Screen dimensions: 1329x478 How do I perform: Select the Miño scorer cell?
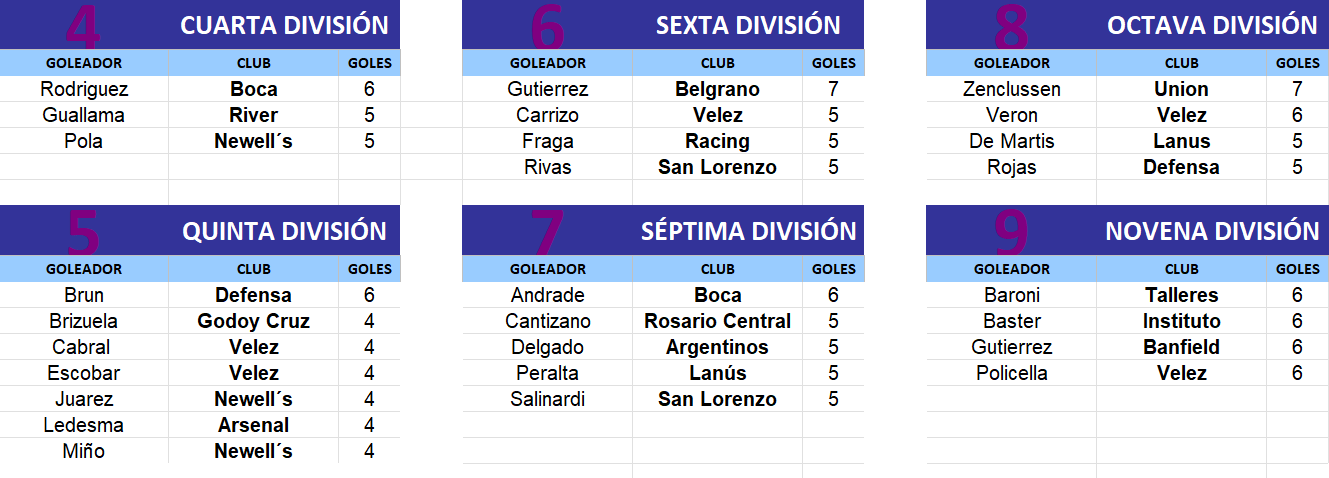[x=84, y=451]
